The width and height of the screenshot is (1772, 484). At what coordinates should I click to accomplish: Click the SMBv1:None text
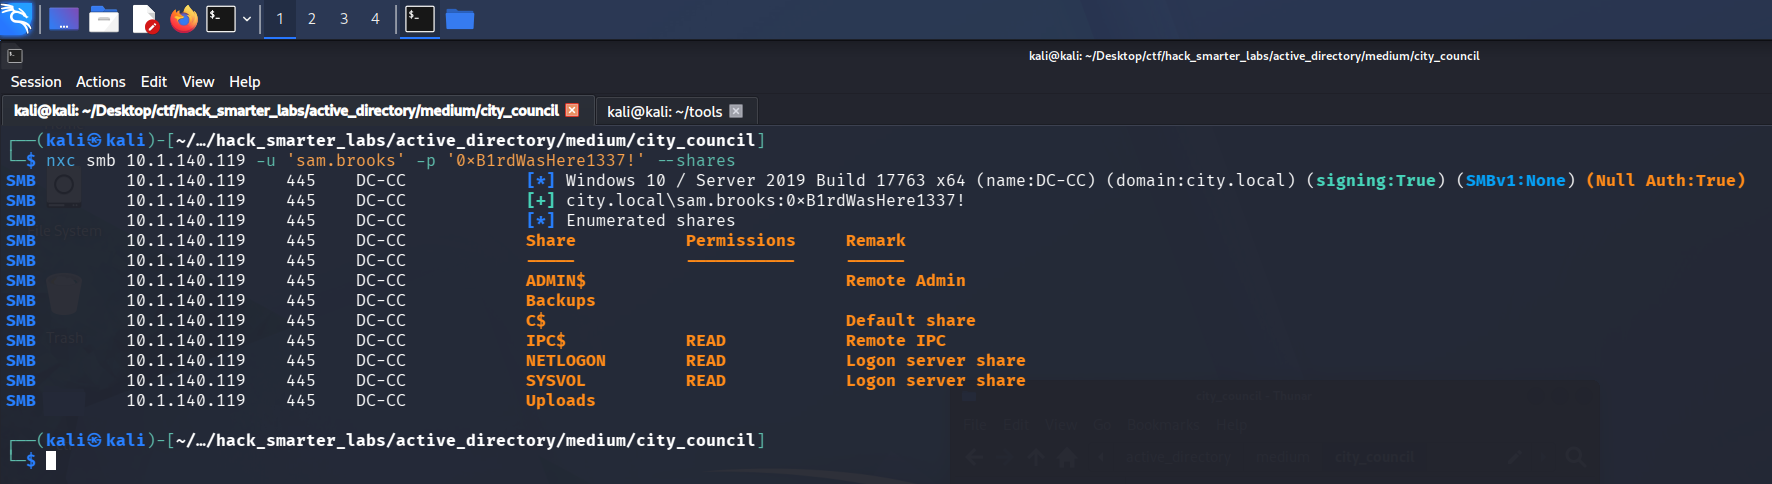[1516, 180]
